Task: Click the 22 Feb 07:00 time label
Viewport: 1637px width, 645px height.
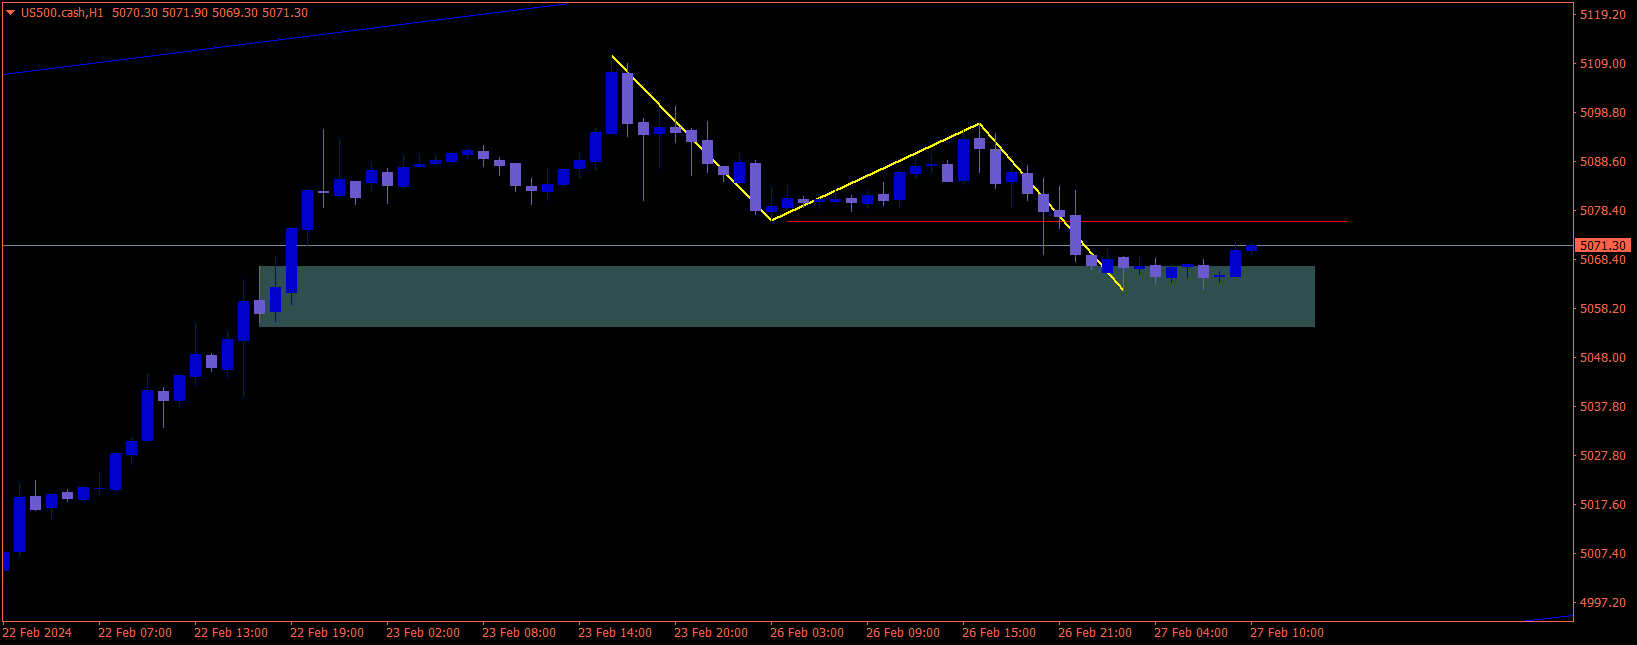Action: pyautogui.click(x=135, y=633)
